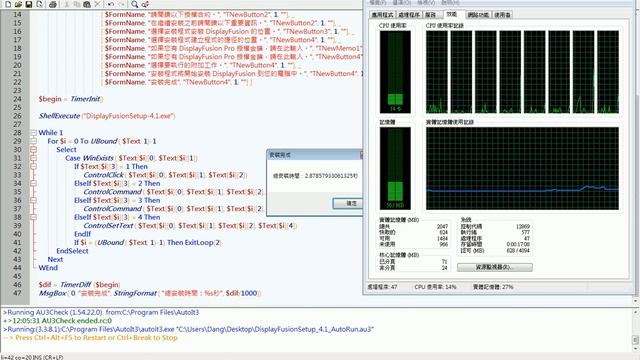Switch to Task Manager's 應用程式 tab
640x360 pixels.
click(x=382, y=15)
